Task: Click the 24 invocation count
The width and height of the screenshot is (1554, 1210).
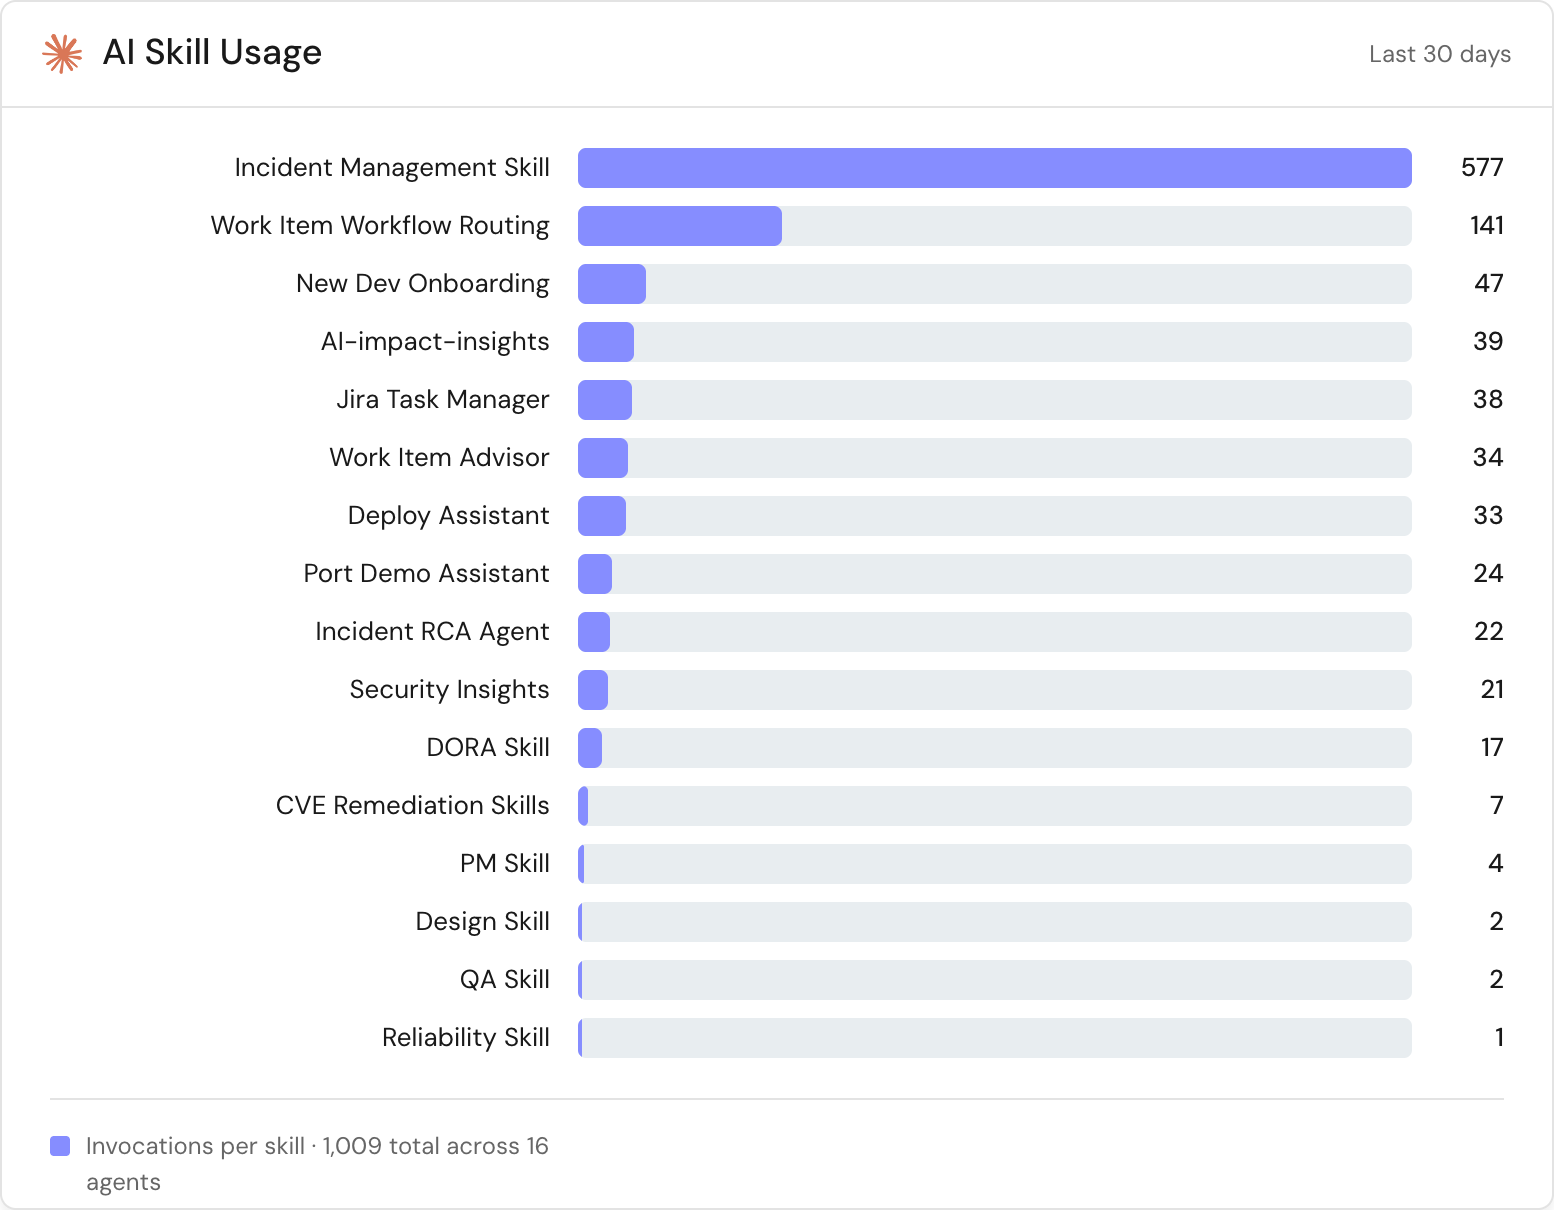Action: pyautogui.click(x=1488, y=574)
